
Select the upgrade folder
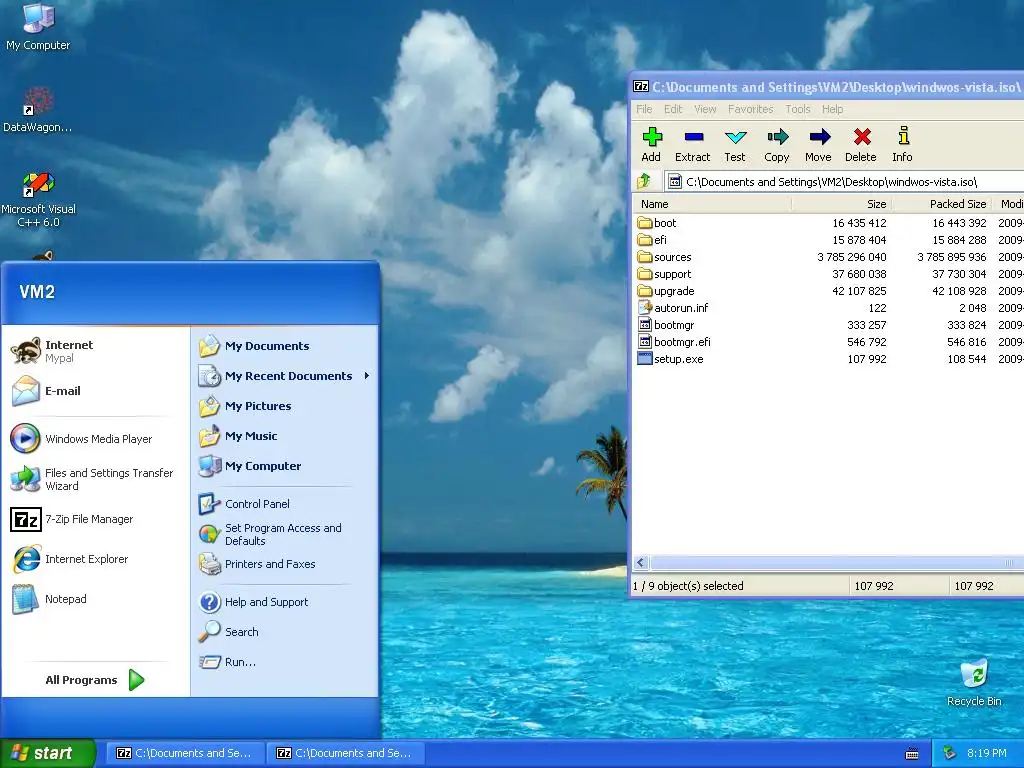pyautogui.click(x=665, y=291)
